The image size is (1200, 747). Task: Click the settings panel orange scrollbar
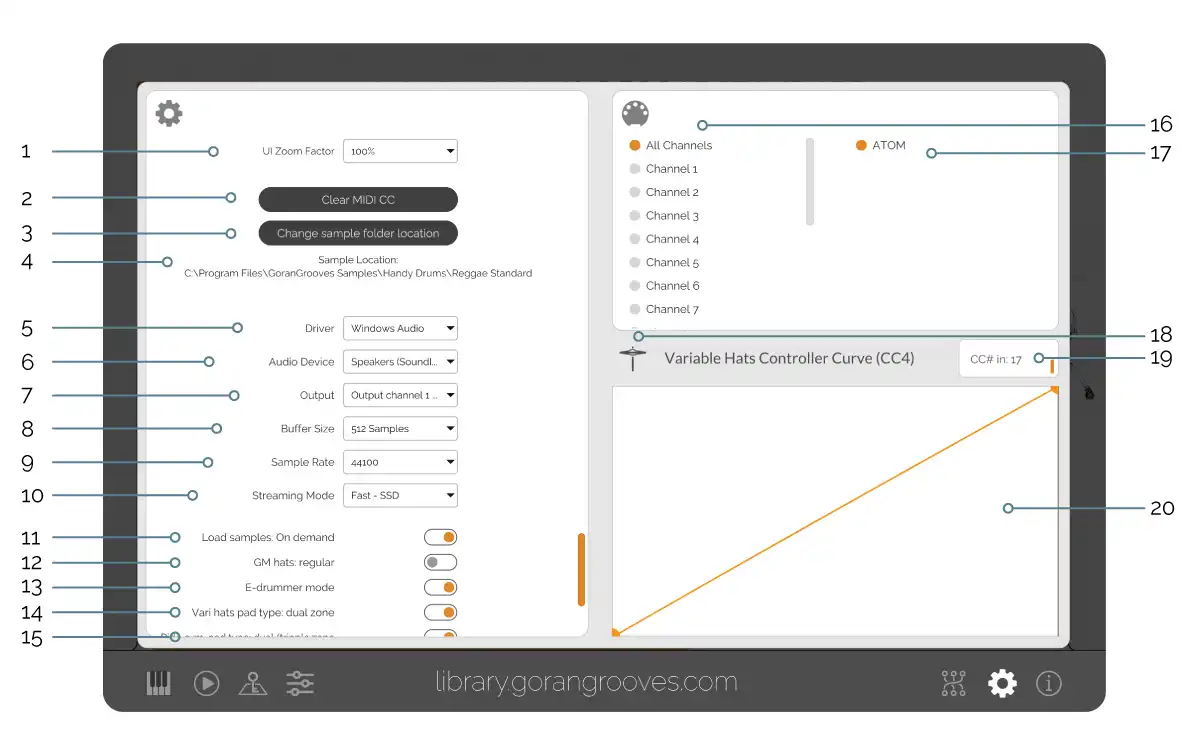click(x=581, y=569)
